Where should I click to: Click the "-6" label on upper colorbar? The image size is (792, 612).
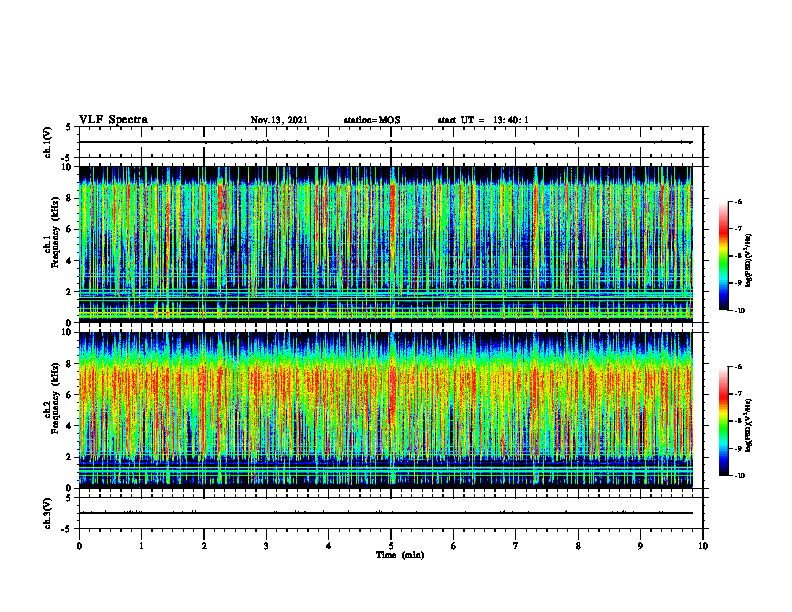738,201
